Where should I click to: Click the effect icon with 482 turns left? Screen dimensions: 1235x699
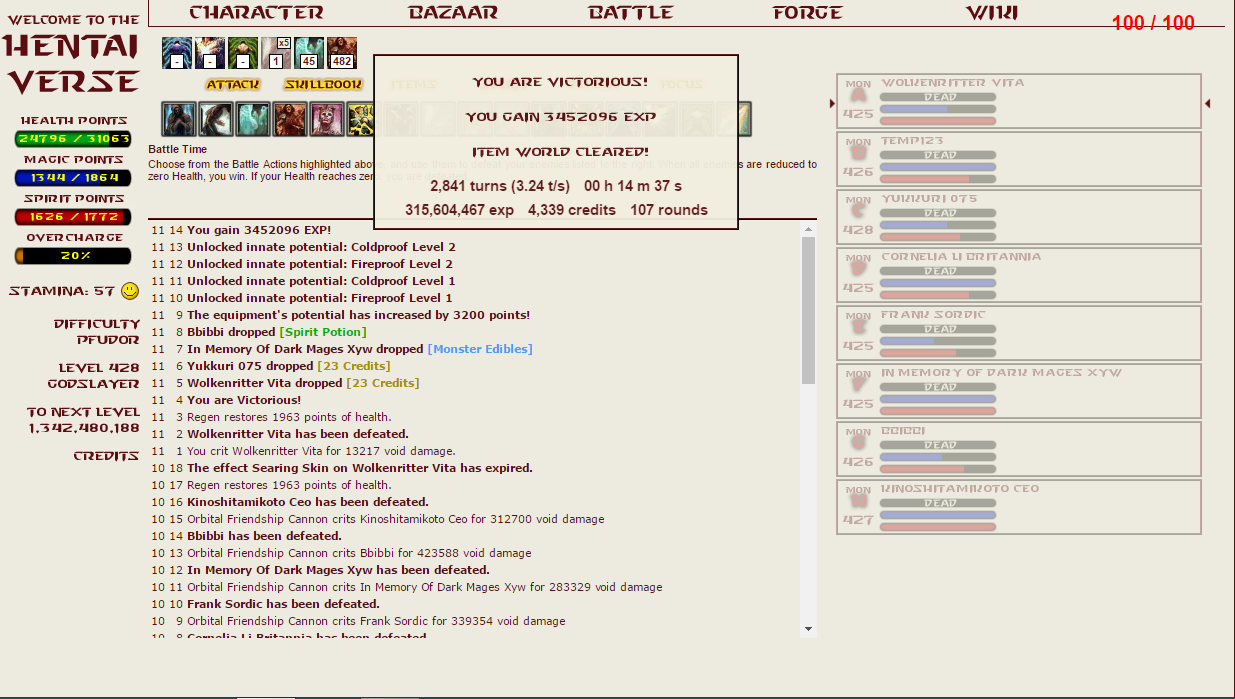[x=342, y=53]
